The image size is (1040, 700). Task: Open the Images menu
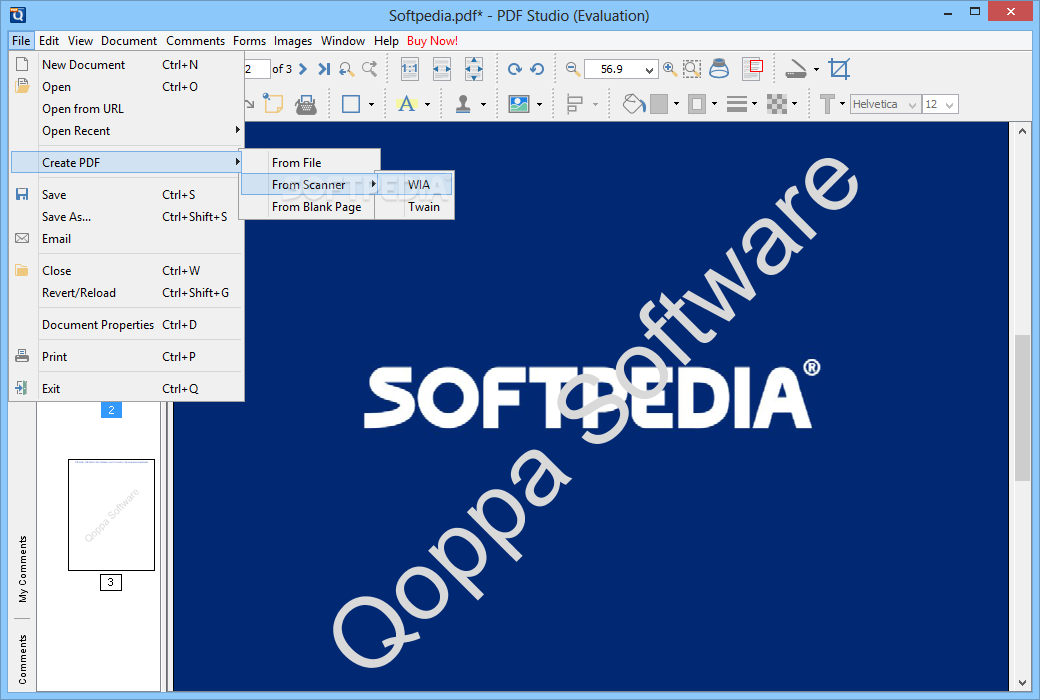pyautogui.click(x=292, y=40)
